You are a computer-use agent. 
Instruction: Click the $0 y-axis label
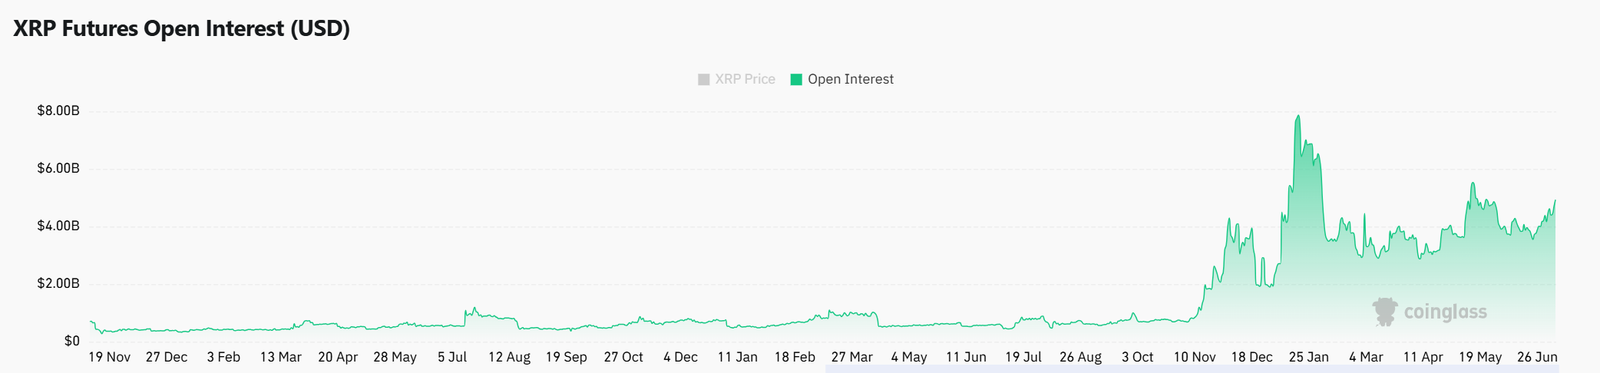[x=72, y=341]
